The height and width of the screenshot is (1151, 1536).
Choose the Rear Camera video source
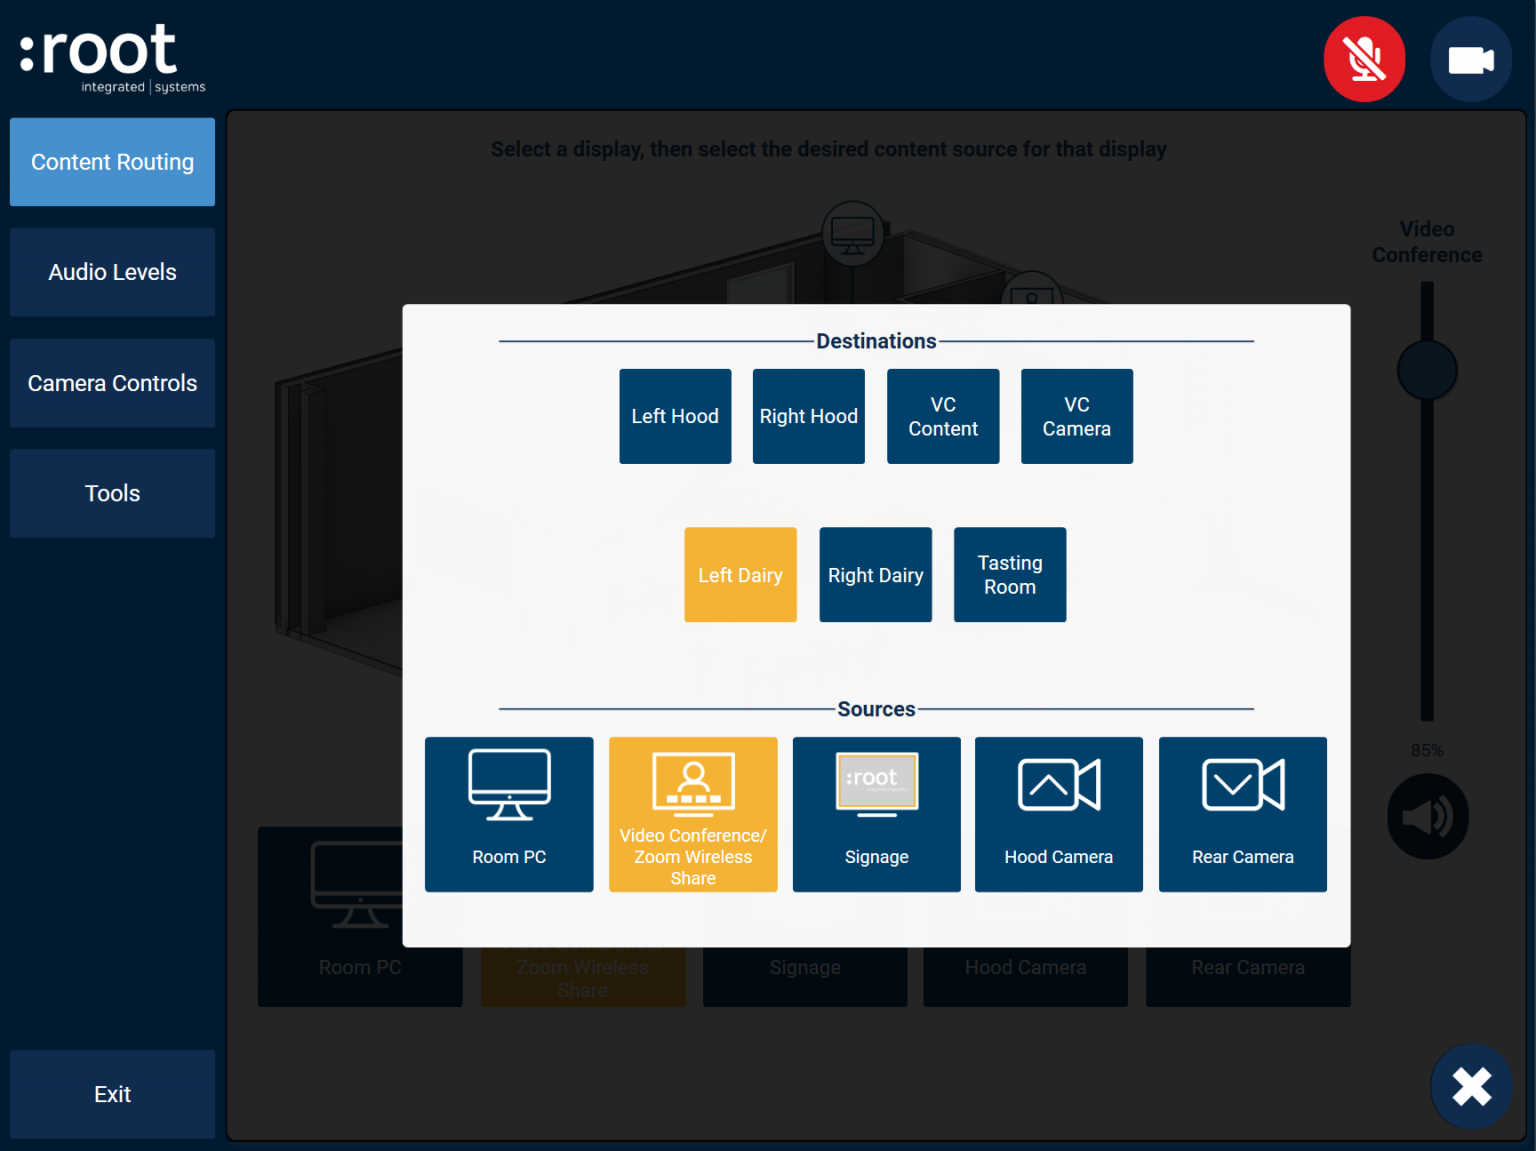[1242, 814]
